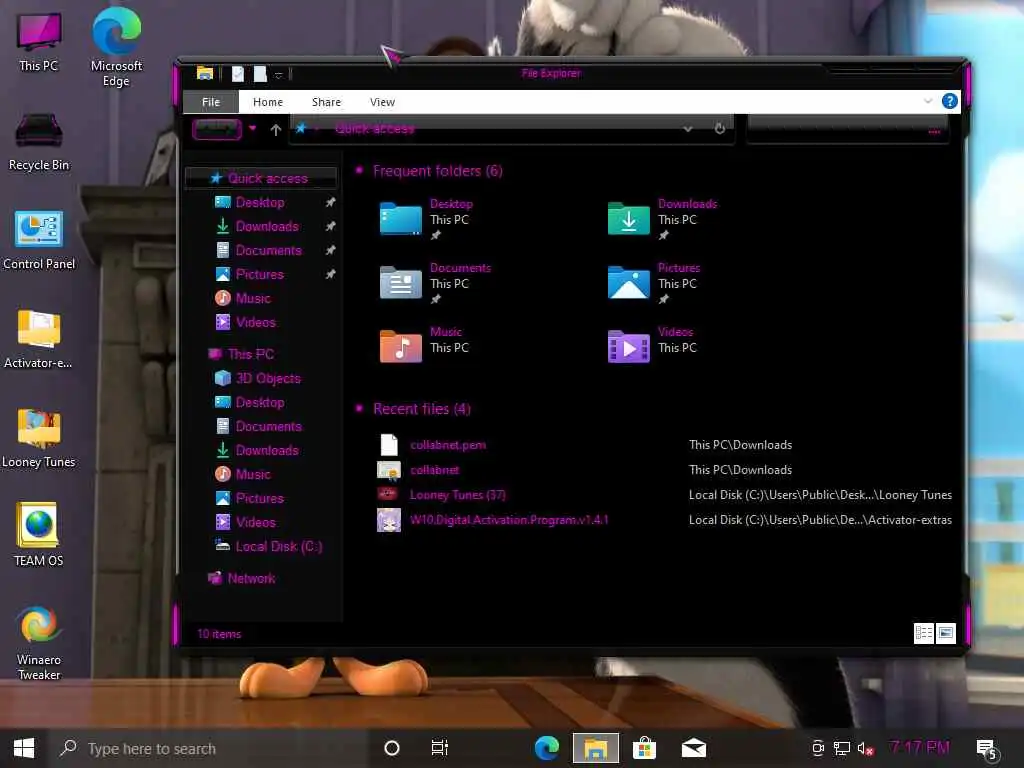1024x768 pixels.
Task: Open Microsoft Store from the taskbar
Action: click(x=644, y=748)
